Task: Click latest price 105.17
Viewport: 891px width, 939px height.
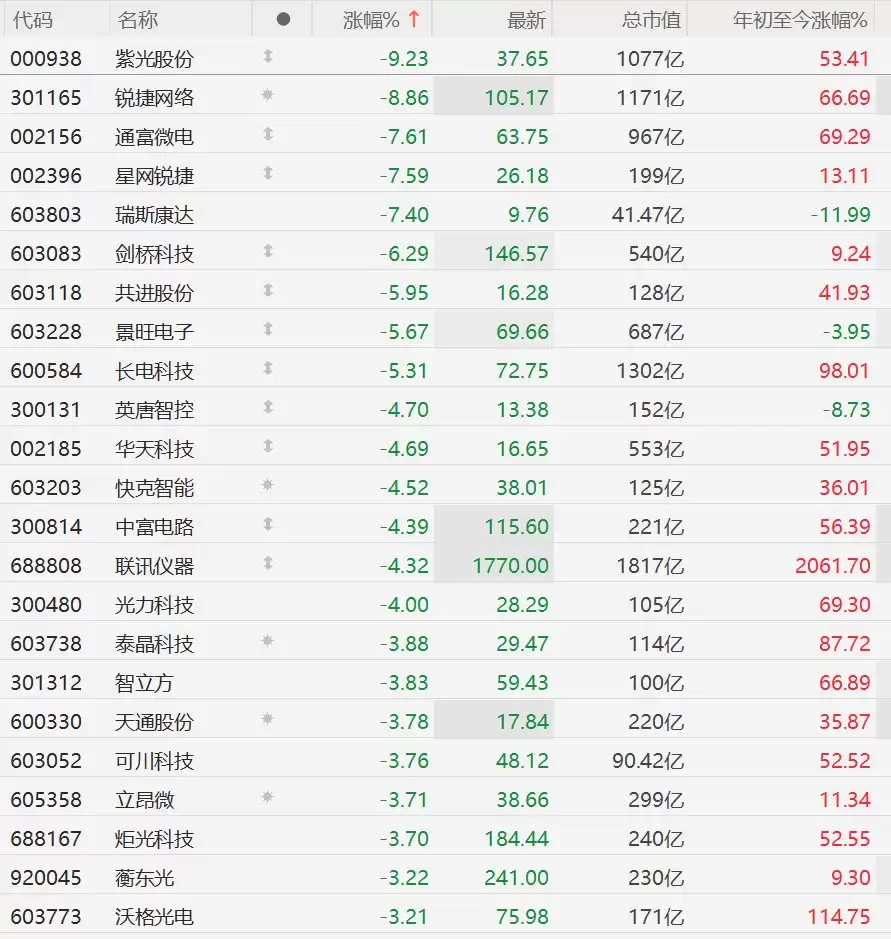Action: point(517,98)
